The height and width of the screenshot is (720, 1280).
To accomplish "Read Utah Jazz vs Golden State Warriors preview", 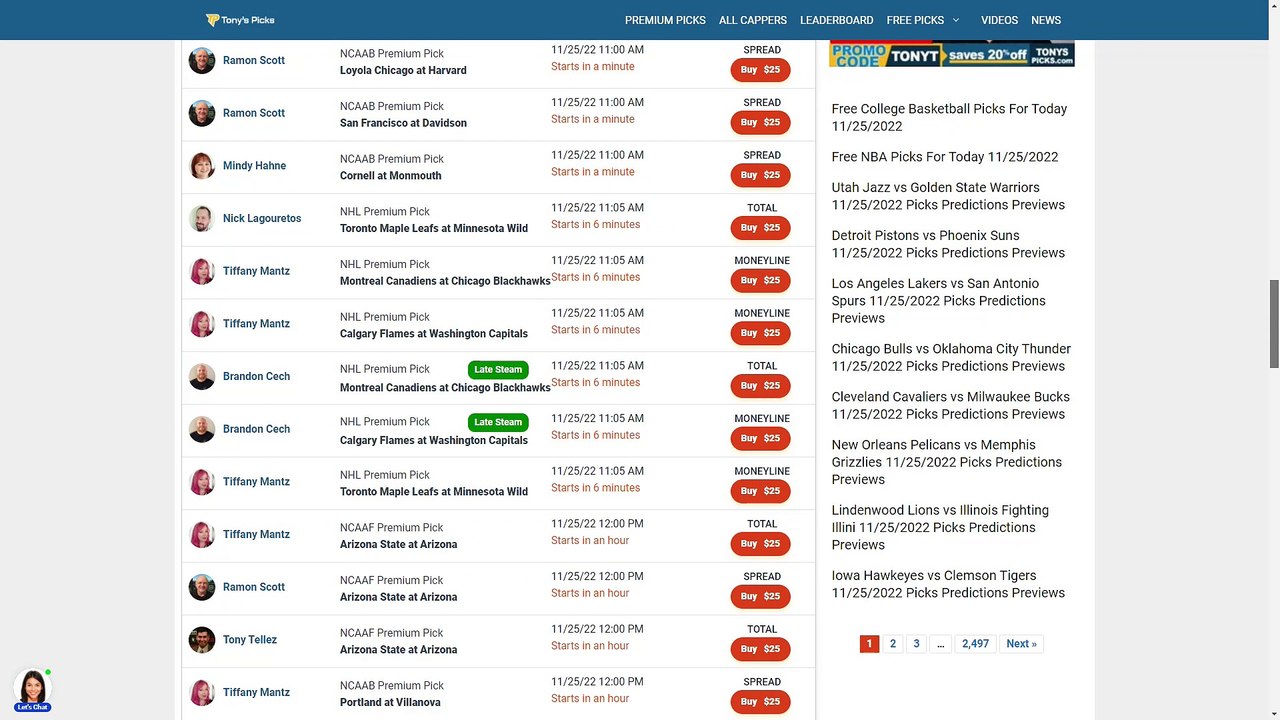I will pos(948,196).
